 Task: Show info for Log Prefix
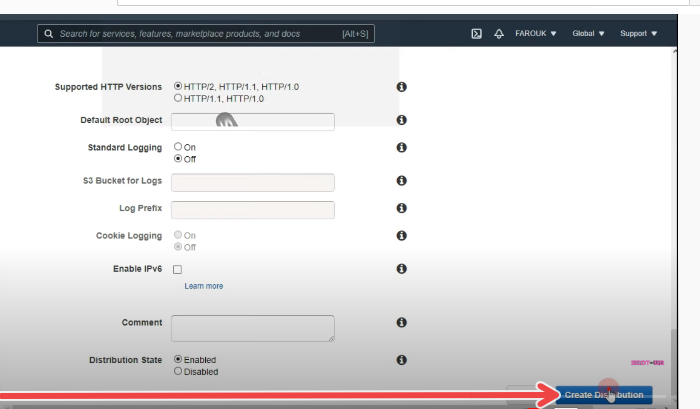tap(401, 208)
